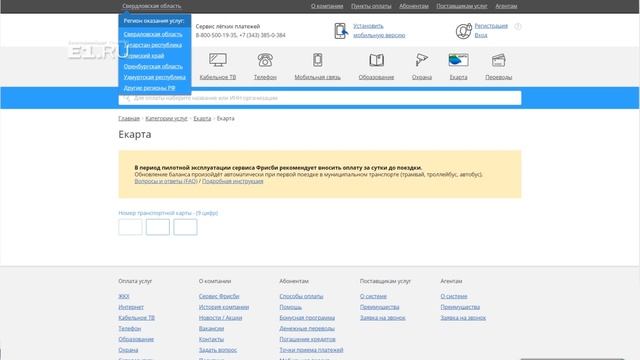Image resolution: width=640 pixels, height=360 pixels.
Task: Open the История компании footer link
Action: pos(224,307)
